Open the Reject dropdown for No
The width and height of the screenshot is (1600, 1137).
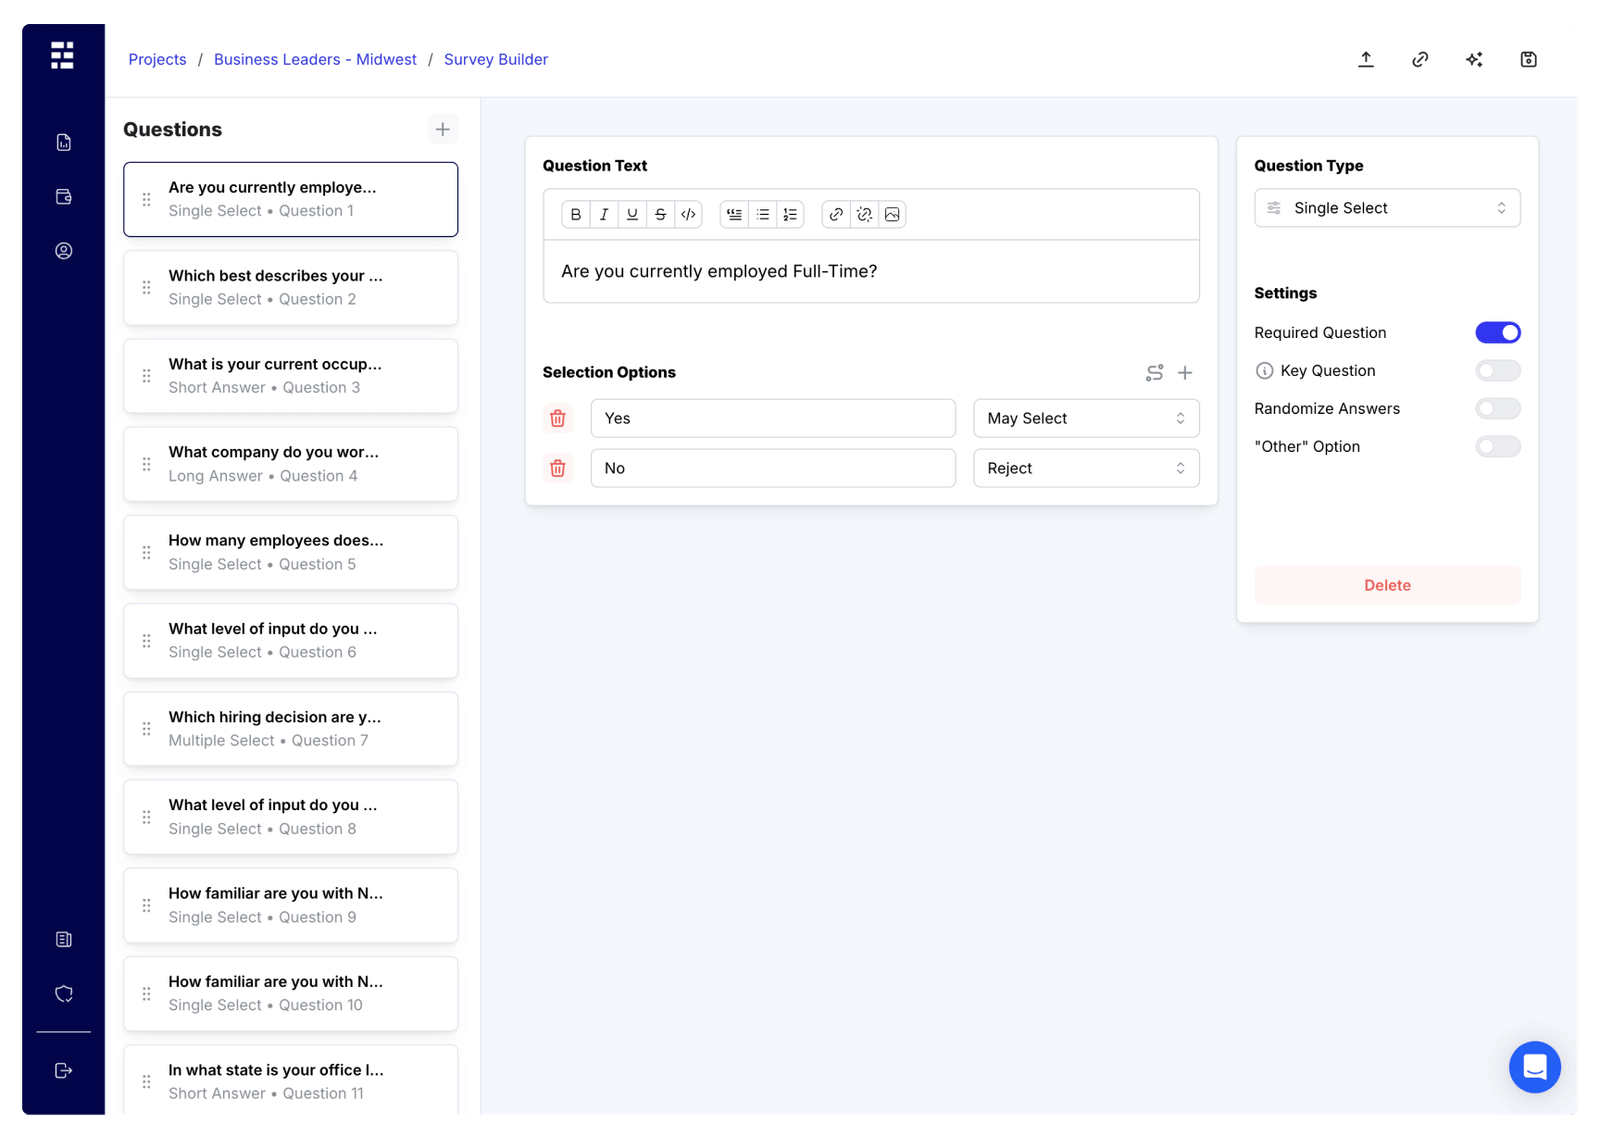pyautogui.click(x=1086, y=468)
